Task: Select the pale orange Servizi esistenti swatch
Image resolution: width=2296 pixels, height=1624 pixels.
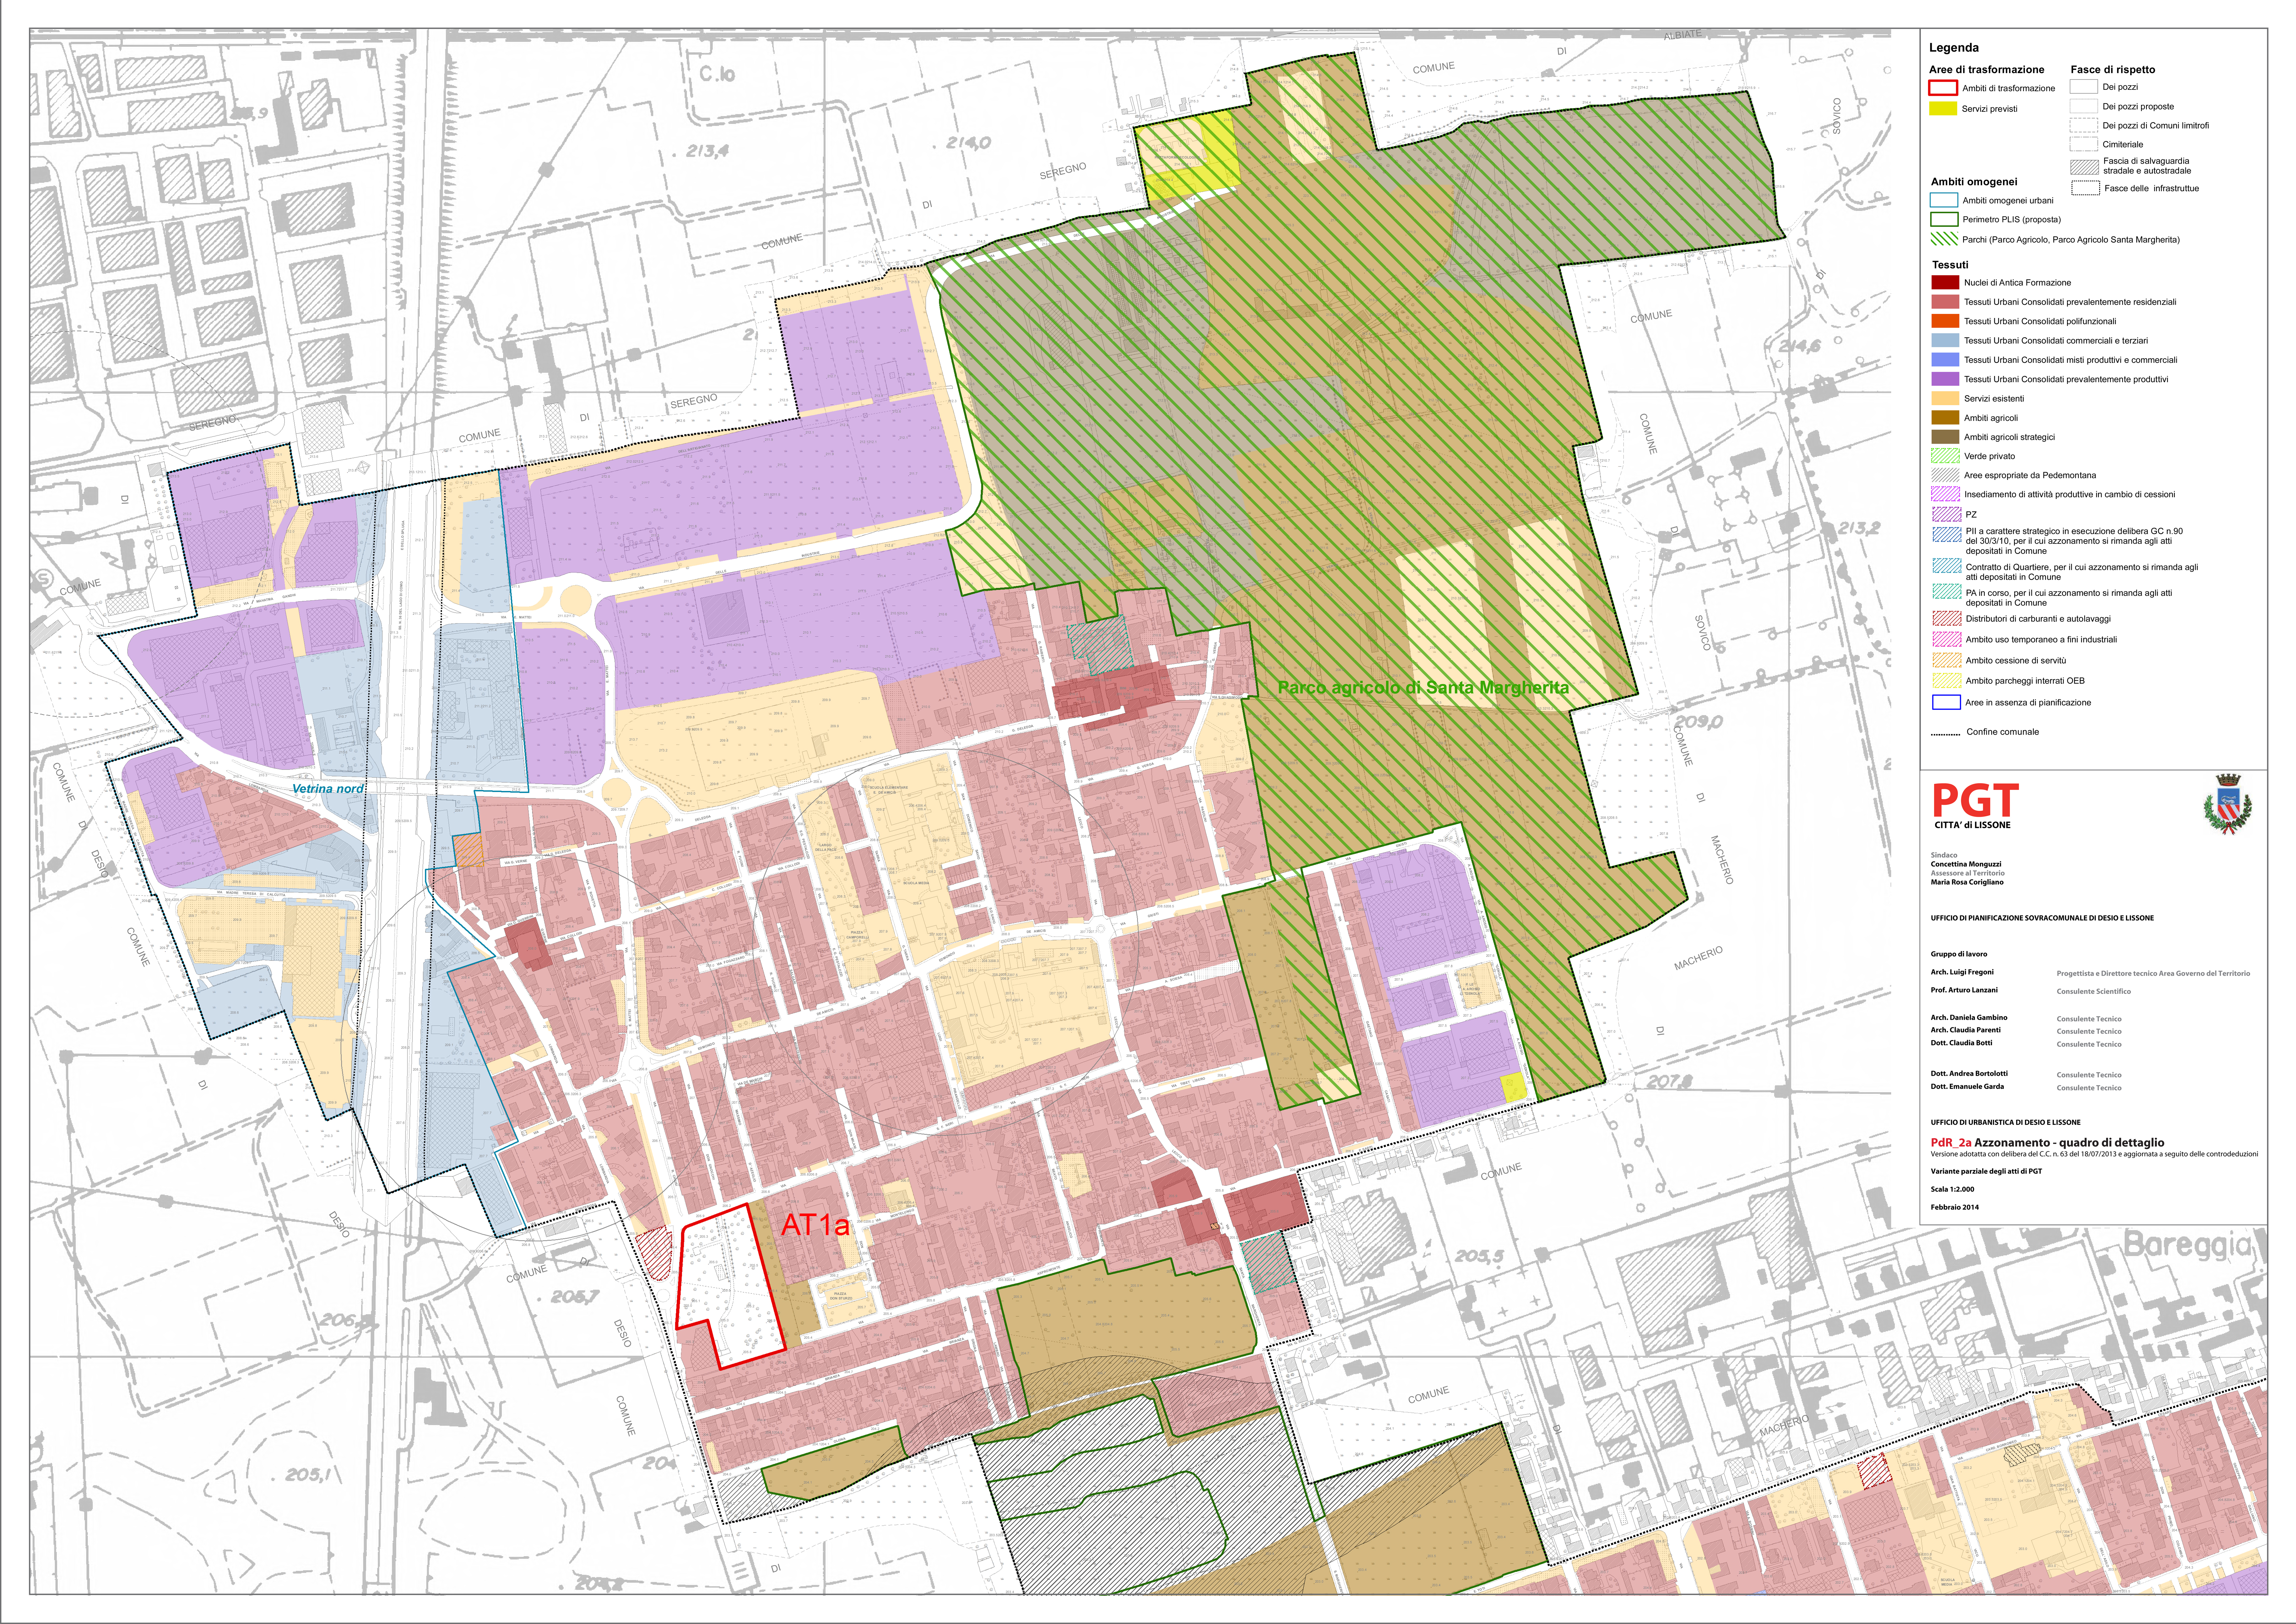Action: click(x=1945, y=398)
